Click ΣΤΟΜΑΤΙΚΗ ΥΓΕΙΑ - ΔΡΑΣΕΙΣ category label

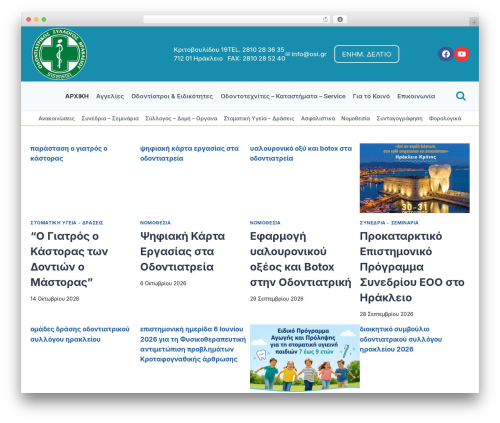click(x=67, y=223)
